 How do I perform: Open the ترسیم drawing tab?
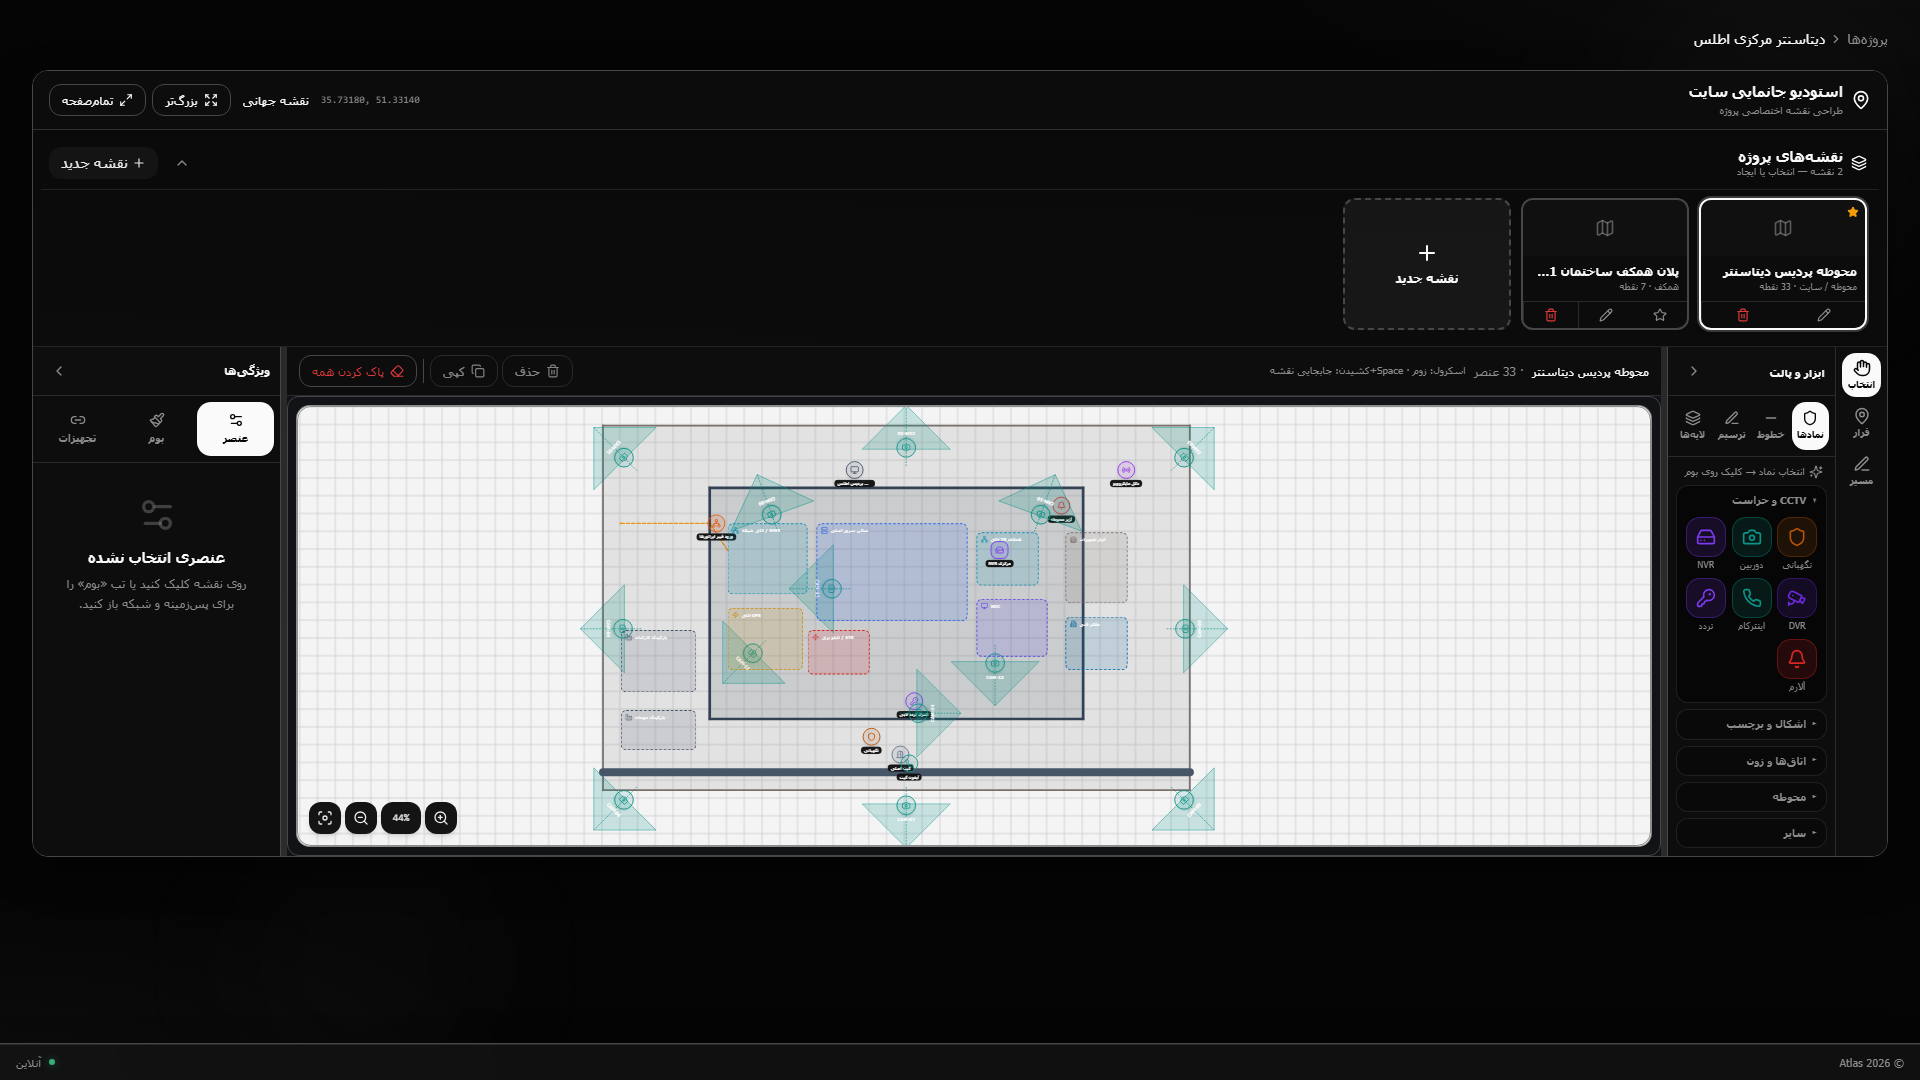tap(1732, 425)
